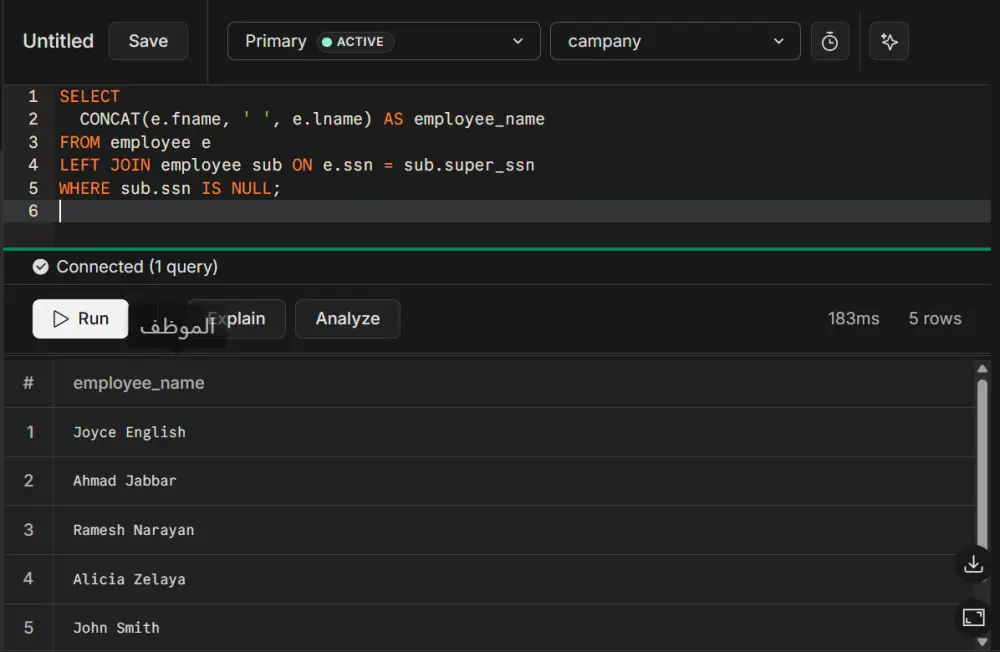Save the current query

[148, 41]
